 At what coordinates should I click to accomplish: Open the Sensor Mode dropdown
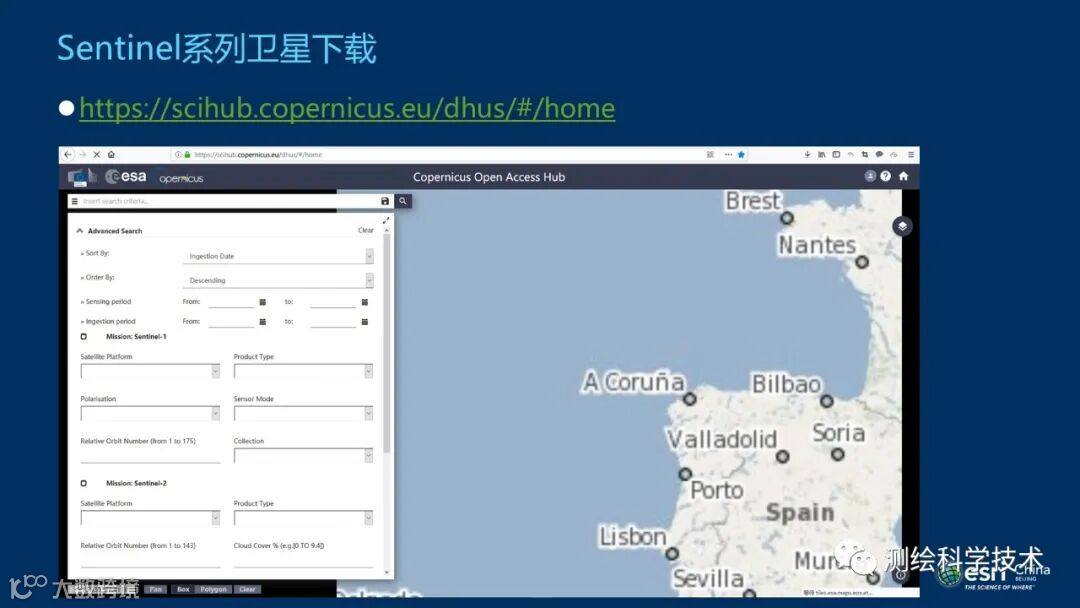click(303, 413)
